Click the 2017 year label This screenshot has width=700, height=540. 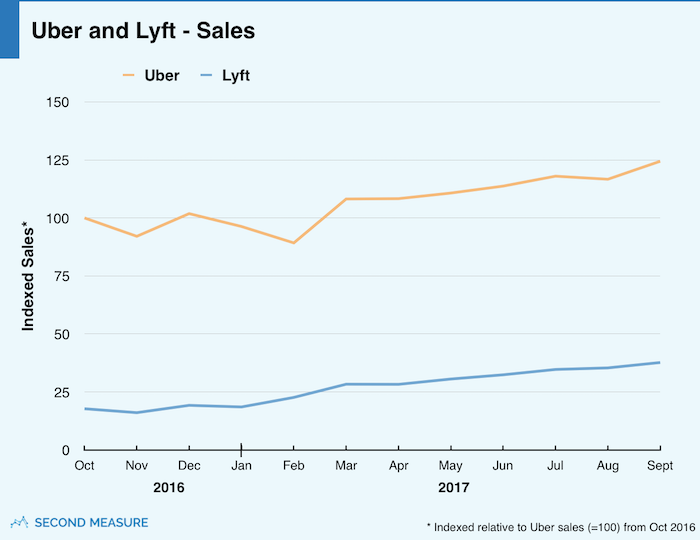tap(454, 487)
